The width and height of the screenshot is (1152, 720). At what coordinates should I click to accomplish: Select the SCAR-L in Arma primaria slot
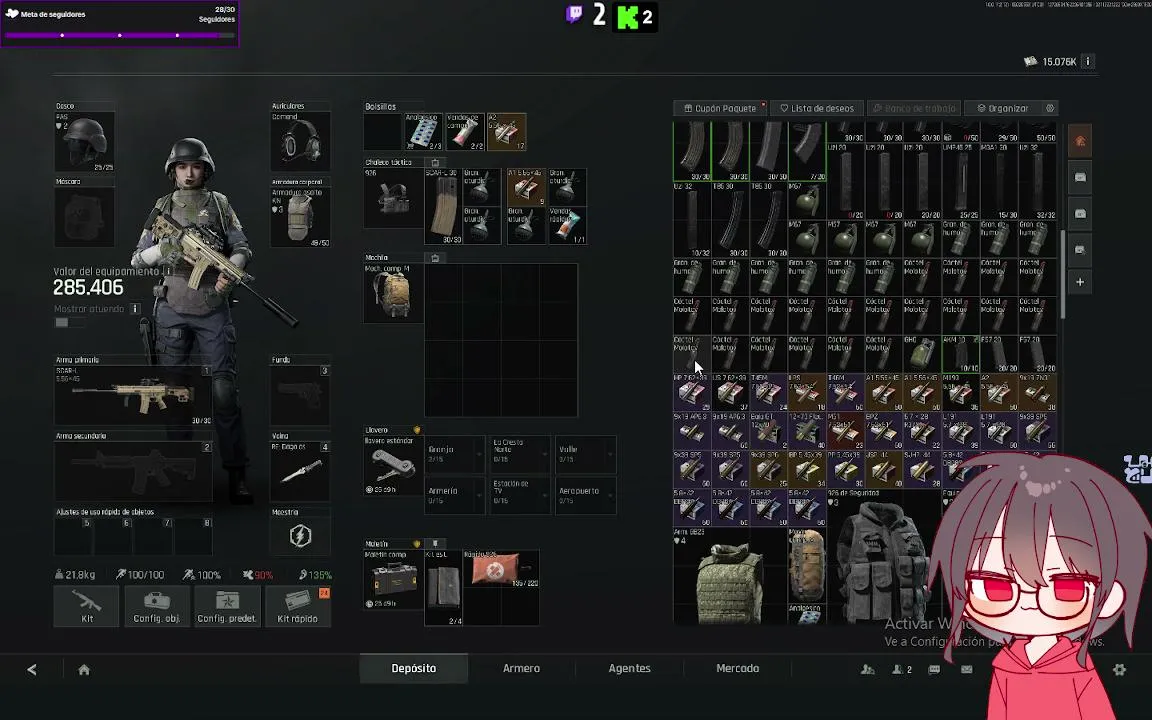(133, 395)
